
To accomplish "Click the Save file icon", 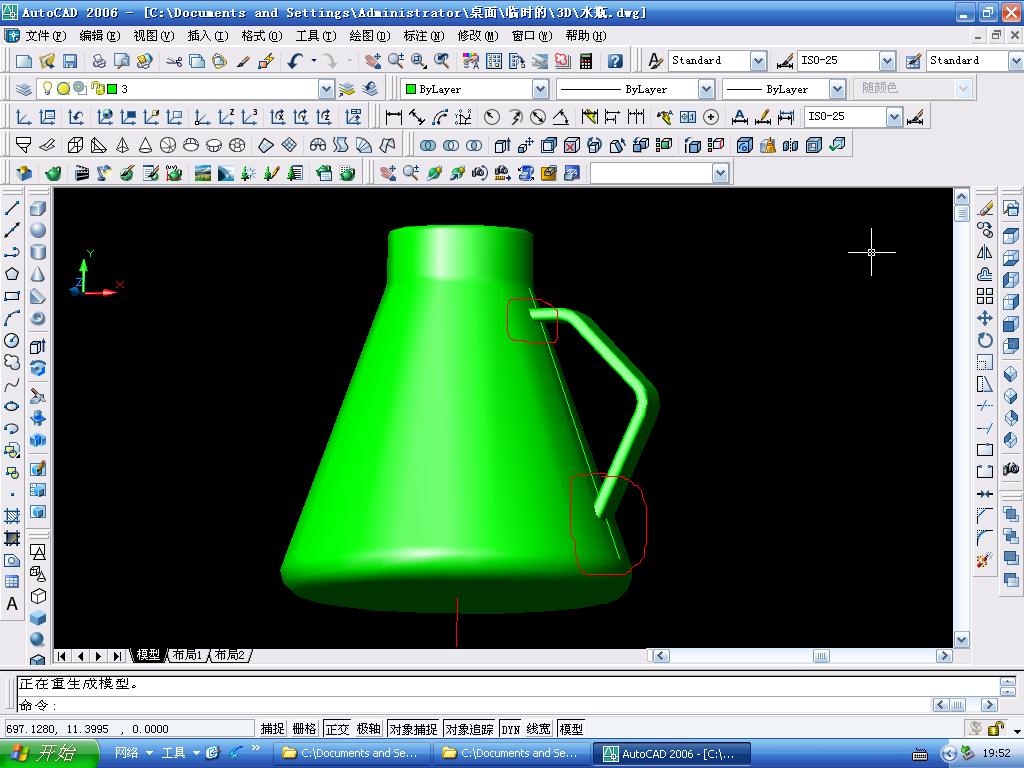I will pyautogui.click(x=70, y=61).
